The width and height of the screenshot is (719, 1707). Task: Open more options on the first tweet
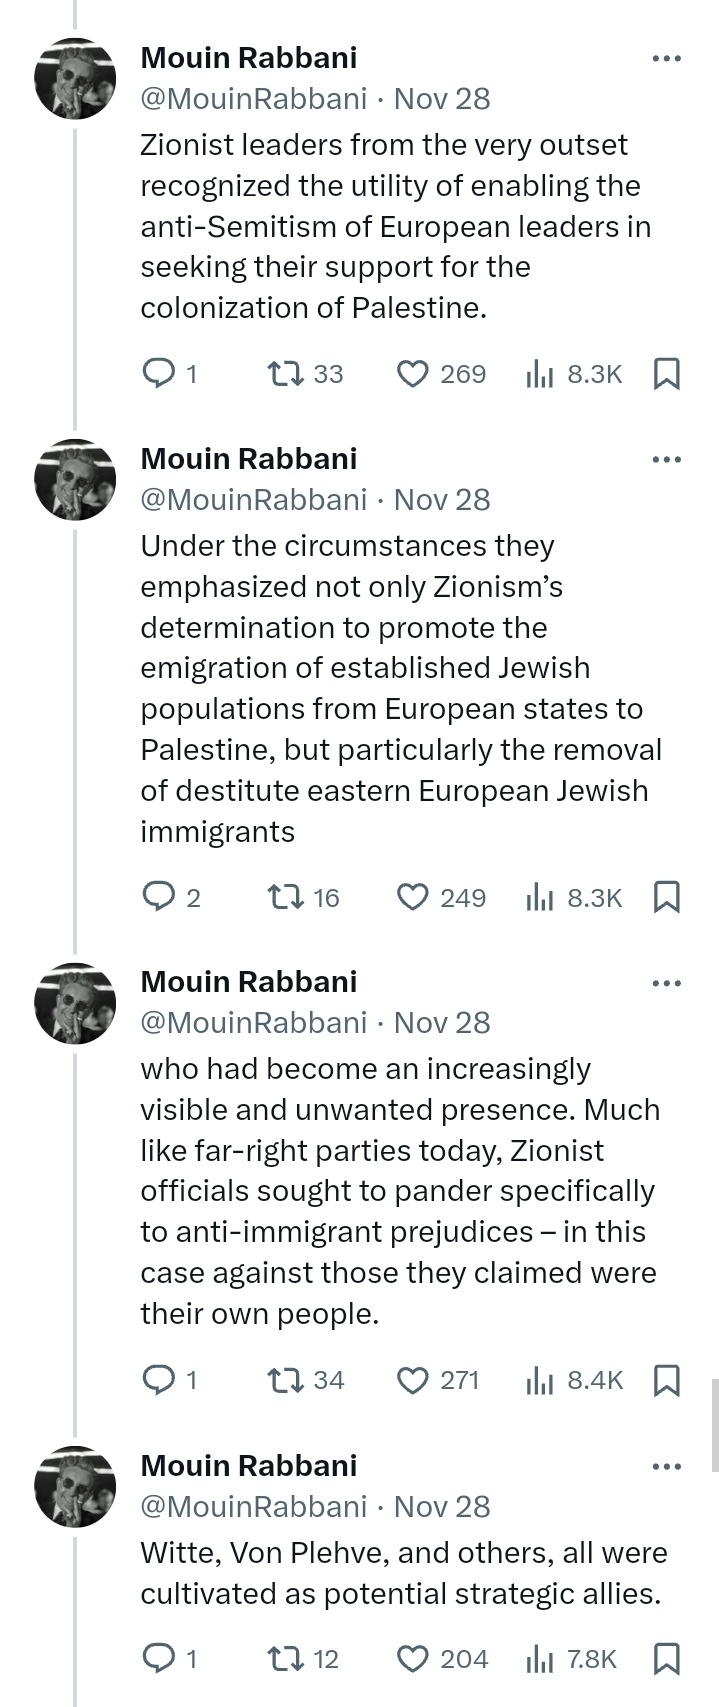click(666, 58)
